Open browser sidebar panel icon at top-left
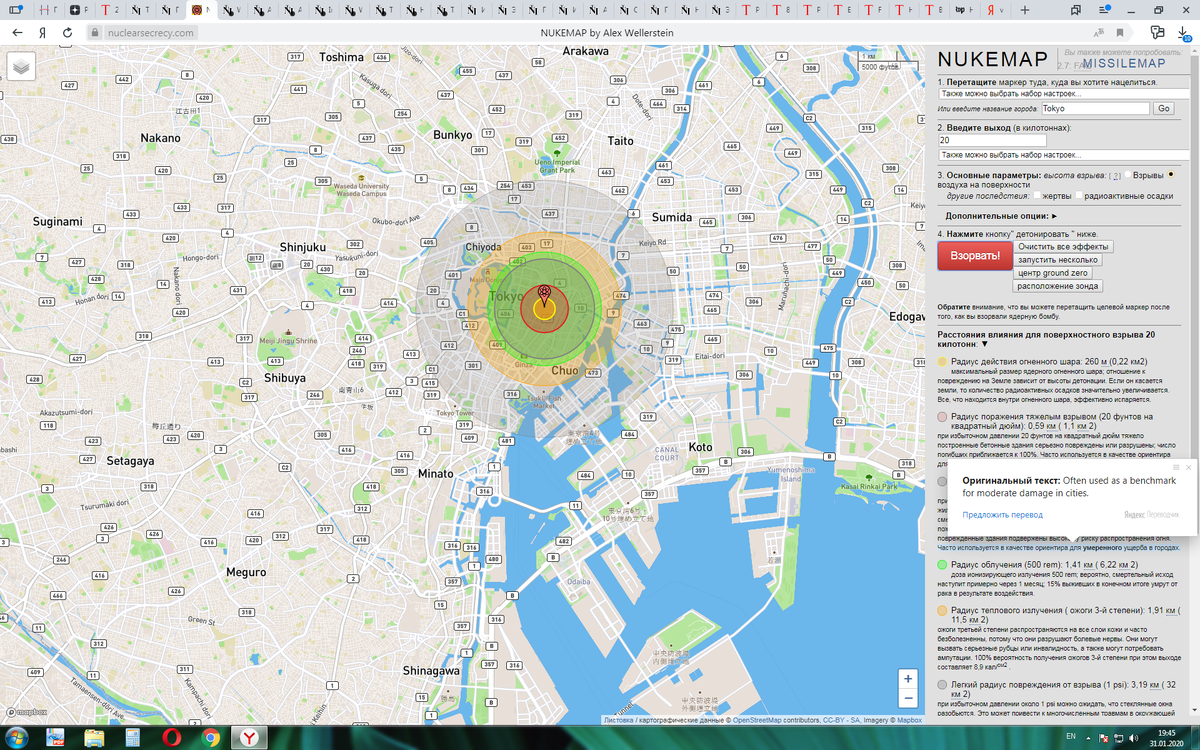The height and width of the screenshot is (750, 1200). coord(15,10)
